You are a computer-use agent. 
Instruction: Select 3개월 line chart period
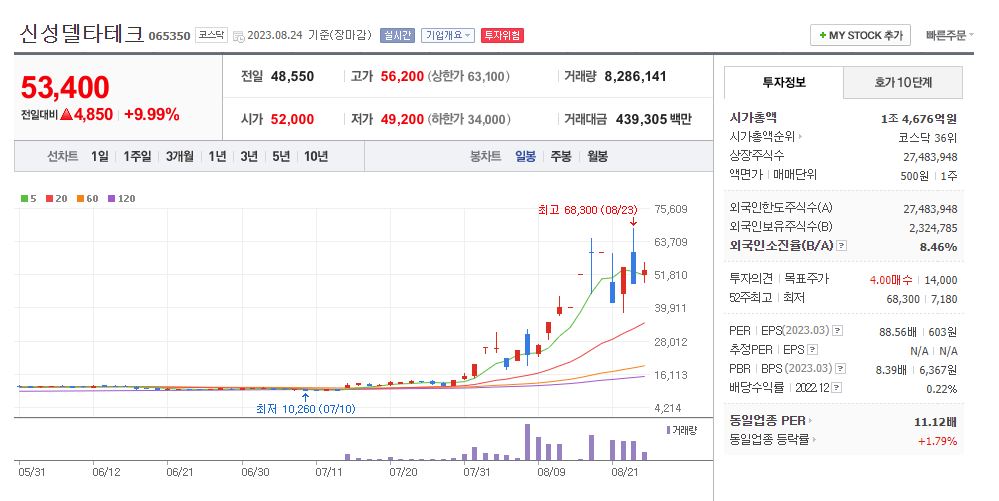pos(180,156)
